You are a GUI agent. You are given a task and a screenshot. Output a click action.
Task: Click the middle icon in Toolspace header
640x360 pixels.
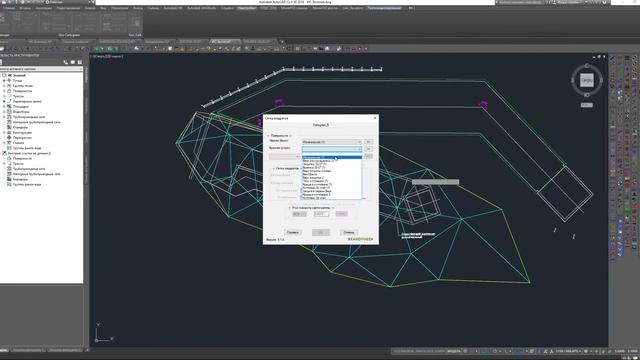pos(73,62)
